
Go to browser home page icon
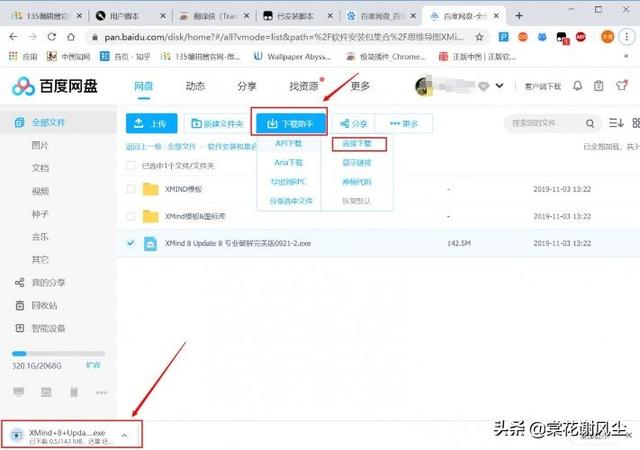(71, 37)
